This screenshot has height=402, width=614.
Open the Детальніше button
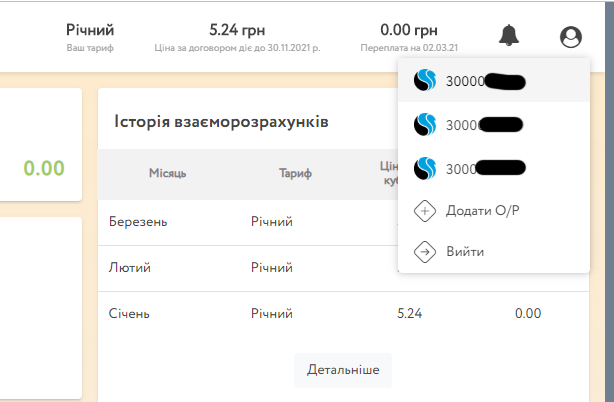click(343, 370)
